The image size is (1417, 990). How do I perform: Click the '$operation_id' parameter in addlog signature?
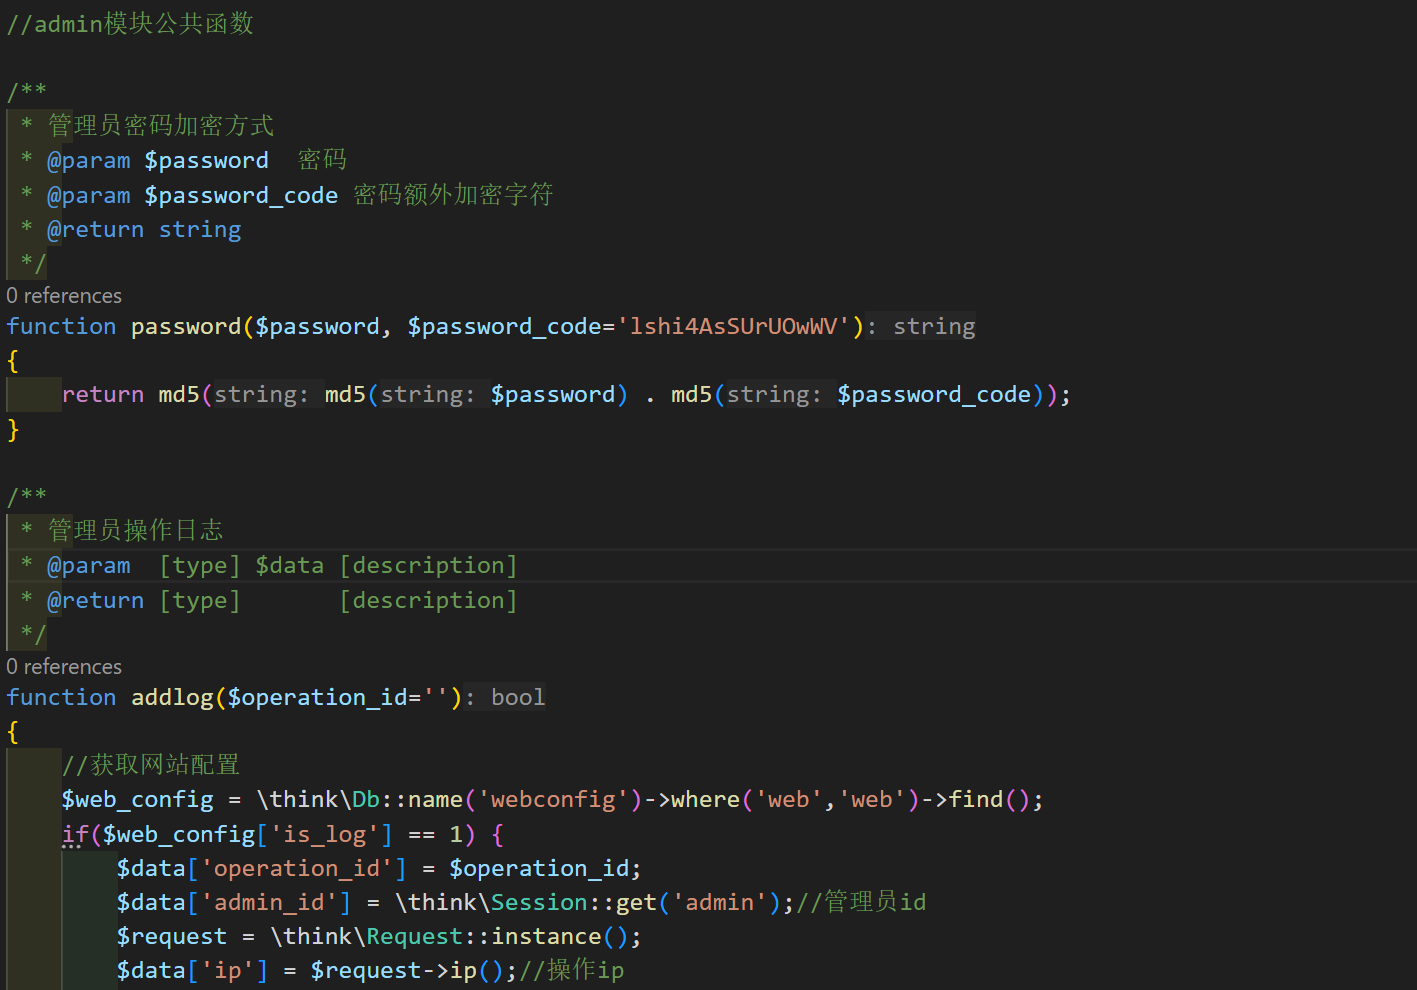(x=318, y=697)
